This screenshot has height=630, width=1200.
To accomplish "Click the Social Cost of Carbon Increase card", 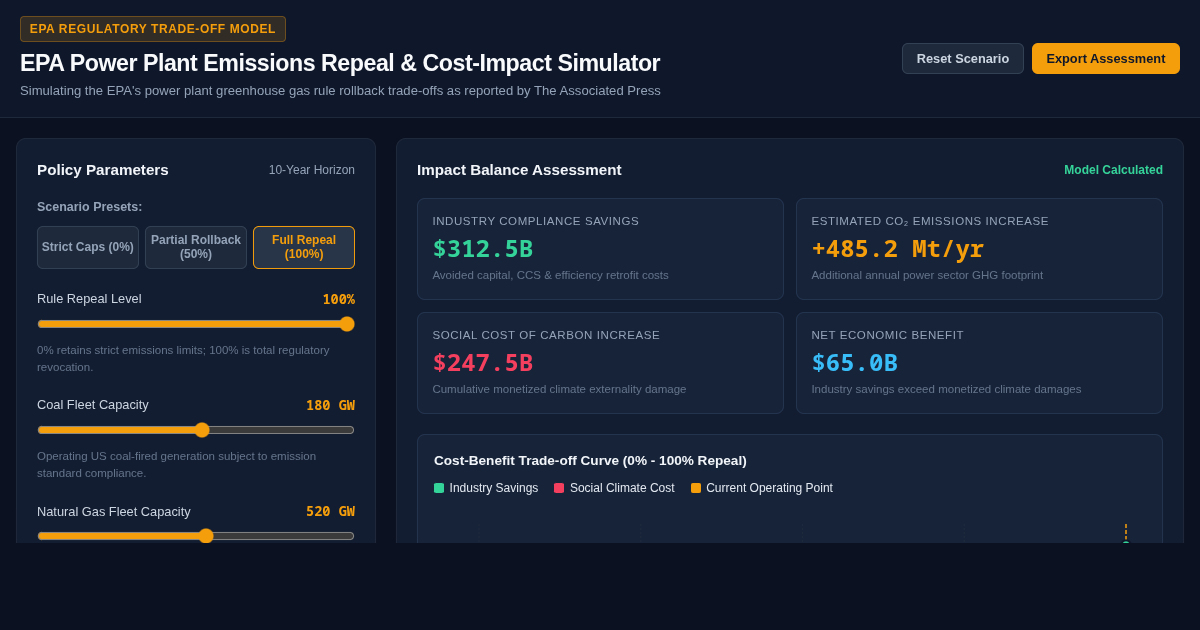I will tap(600, 363).
